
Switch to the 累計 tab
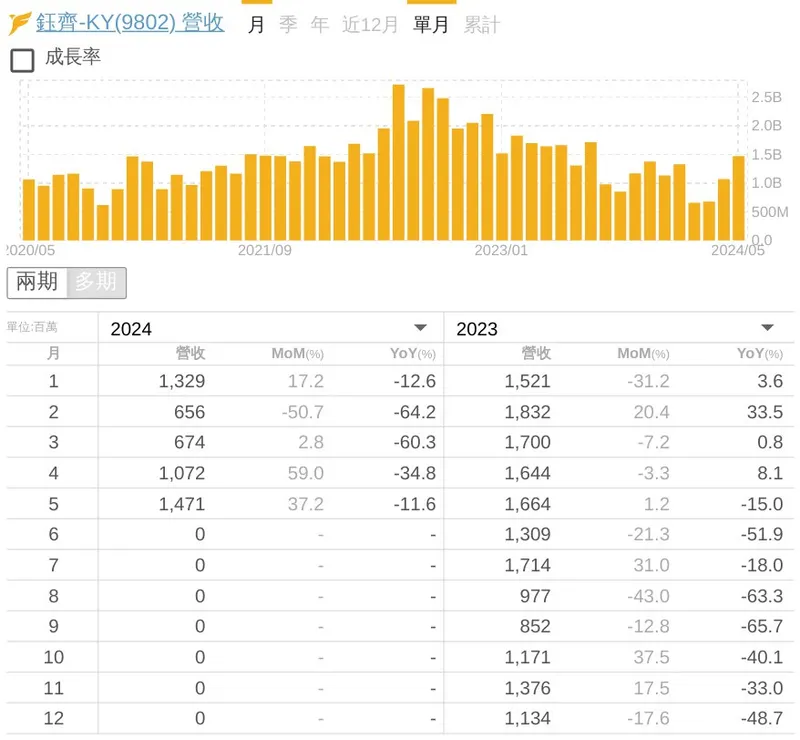click(482, 24)
